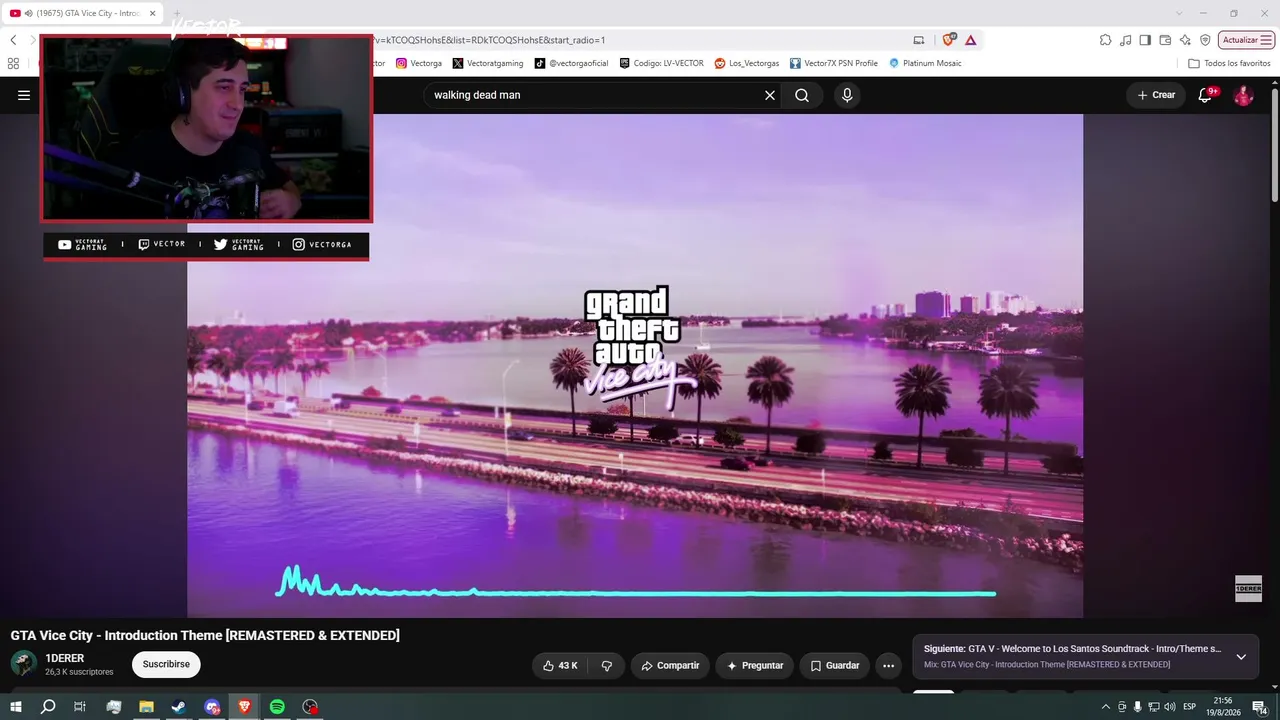Open the media control music-note icon
The width and height of the screenshot is (1280, 720).
[x=1126, y=40]
